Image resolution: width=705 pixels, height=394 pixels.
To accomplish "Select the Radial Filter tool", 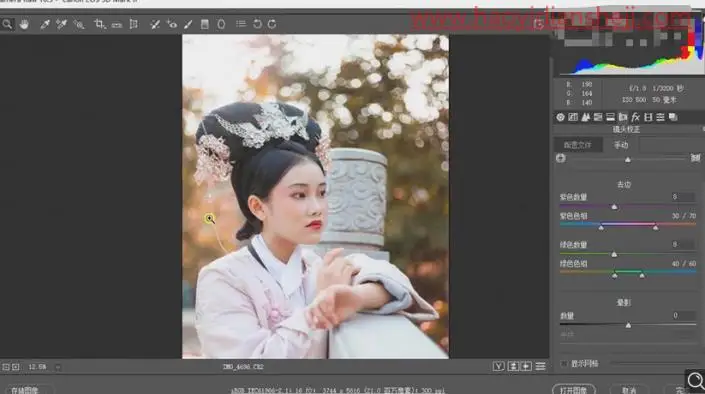I will point(221,24).
